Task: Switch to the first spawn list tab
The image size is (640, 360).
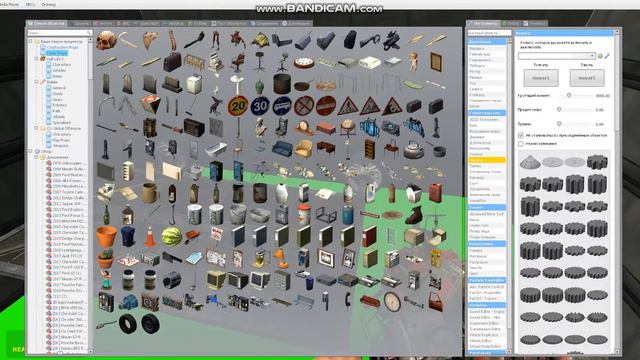Action: point(47,24)
